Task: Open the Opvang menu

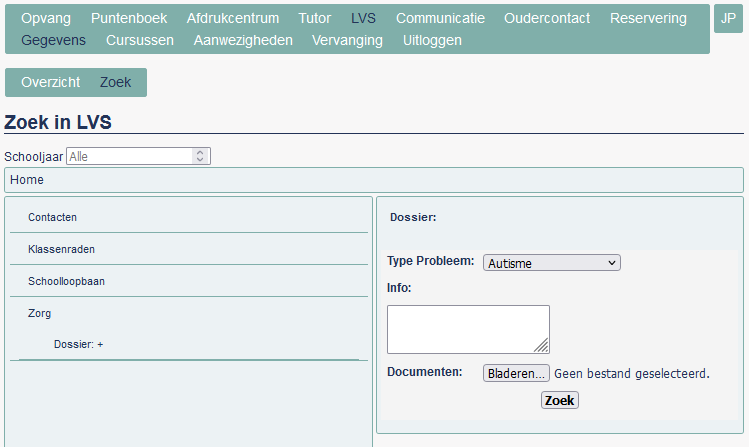Action: (46, 18)
